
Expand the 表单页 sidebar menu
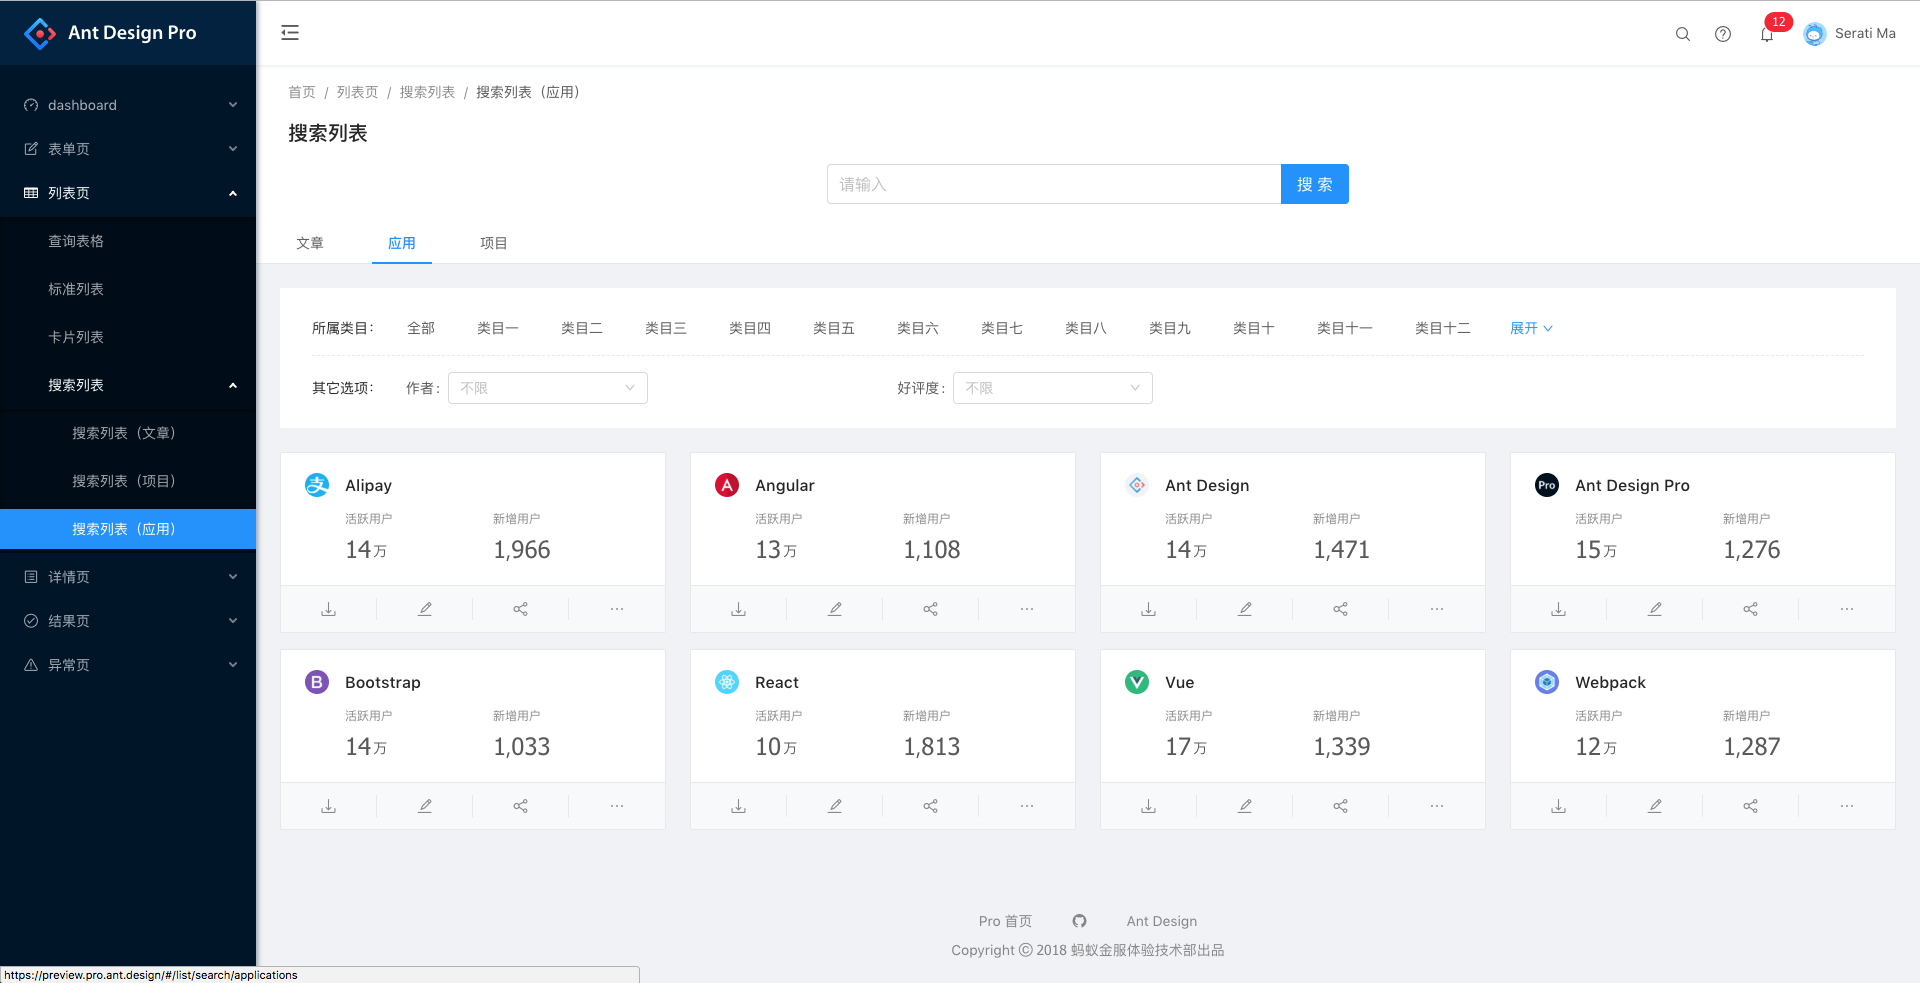128,149
